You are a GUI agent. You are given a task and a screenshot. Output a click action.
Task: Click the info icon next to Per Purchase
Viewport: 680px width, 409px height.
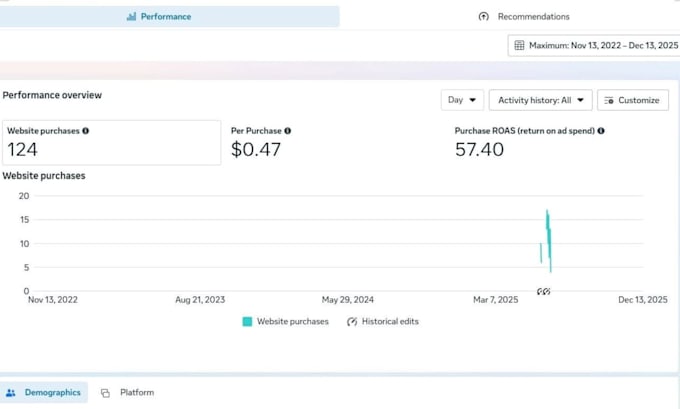point(288,131)
